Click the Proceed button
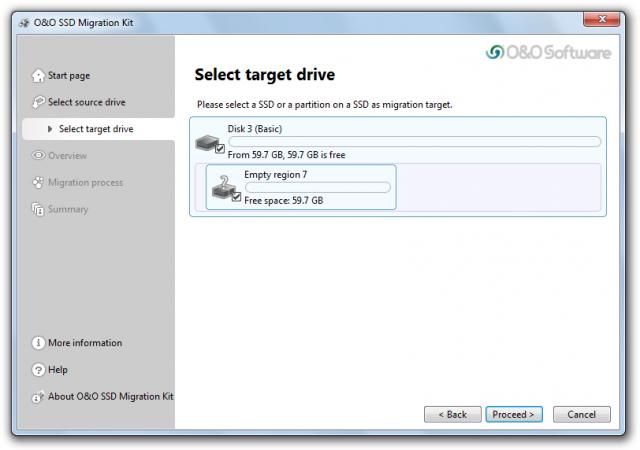The height and width of the screenshot is (450, 640). tap(514, 414)
